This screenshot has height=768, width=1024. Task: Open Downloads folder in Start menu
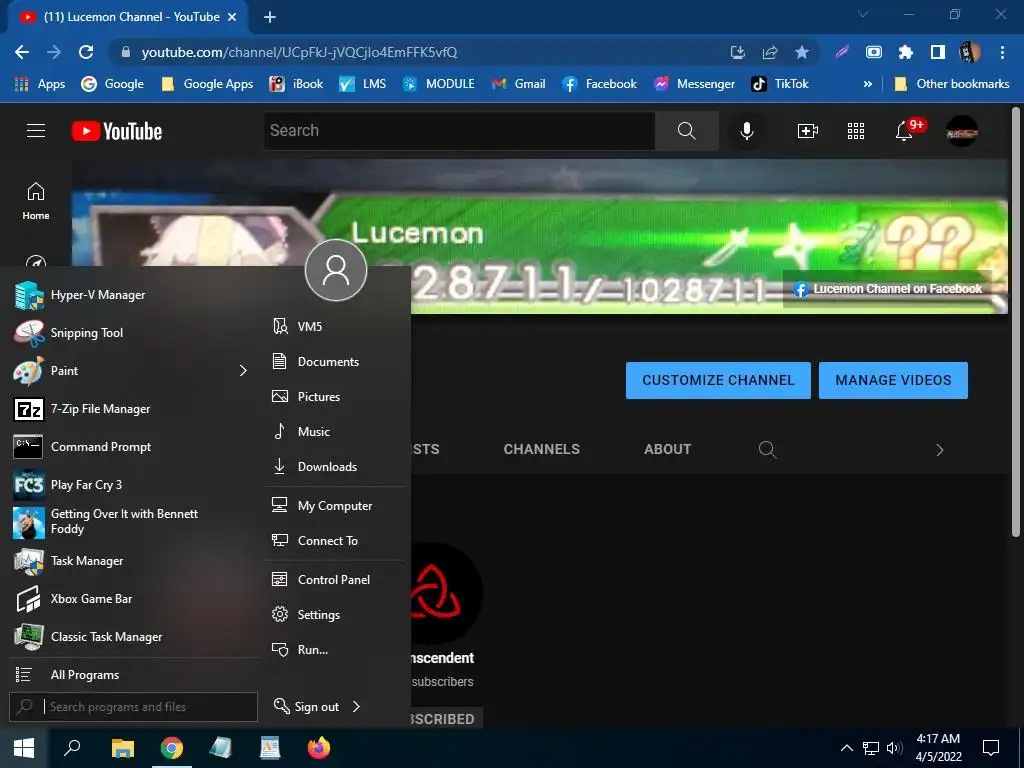point(336,466)
